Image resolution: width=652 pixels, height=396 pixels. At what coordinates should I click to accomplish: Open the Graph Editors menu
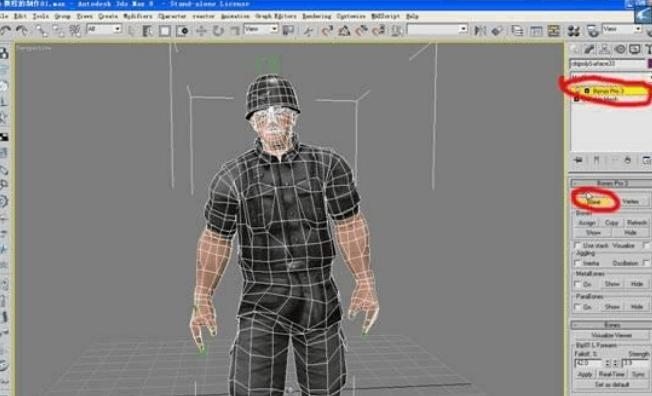(276, 16)
